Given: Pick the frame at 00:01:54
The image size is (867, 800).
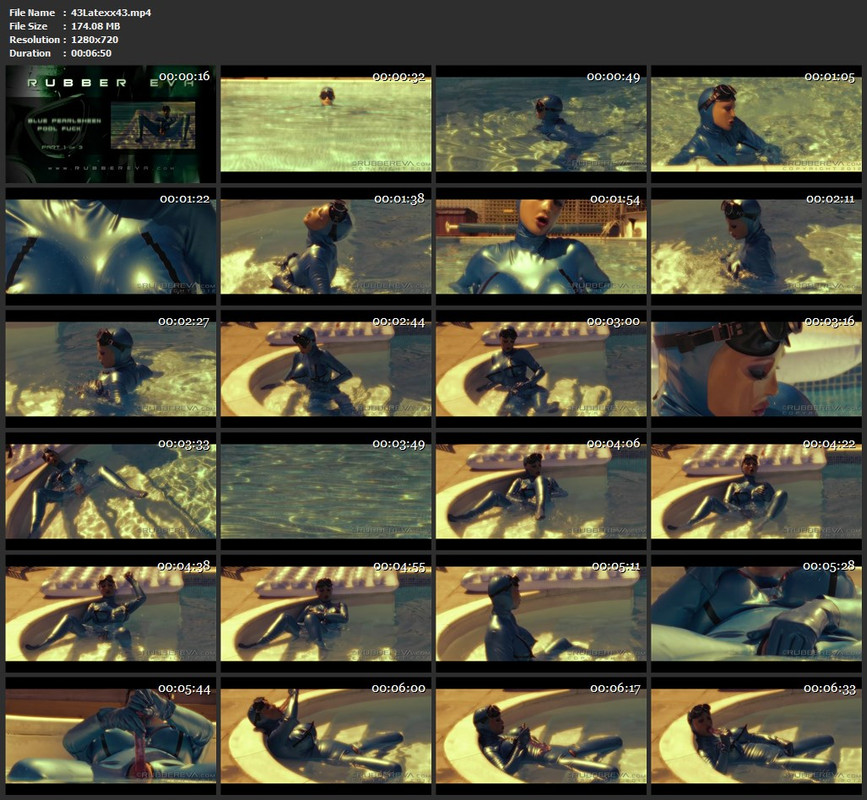Looking at the screenshot, I should pos(541,247).
